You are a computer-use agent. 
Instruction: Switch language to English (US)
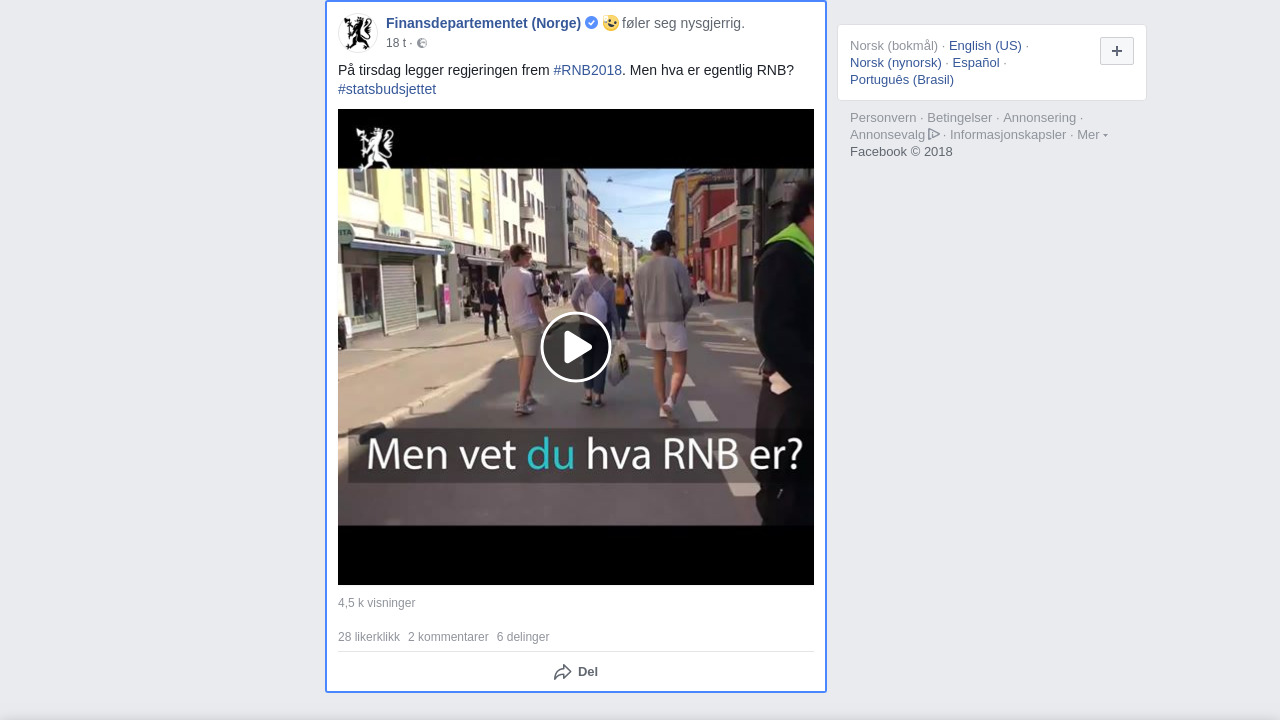tap(985, 46)
